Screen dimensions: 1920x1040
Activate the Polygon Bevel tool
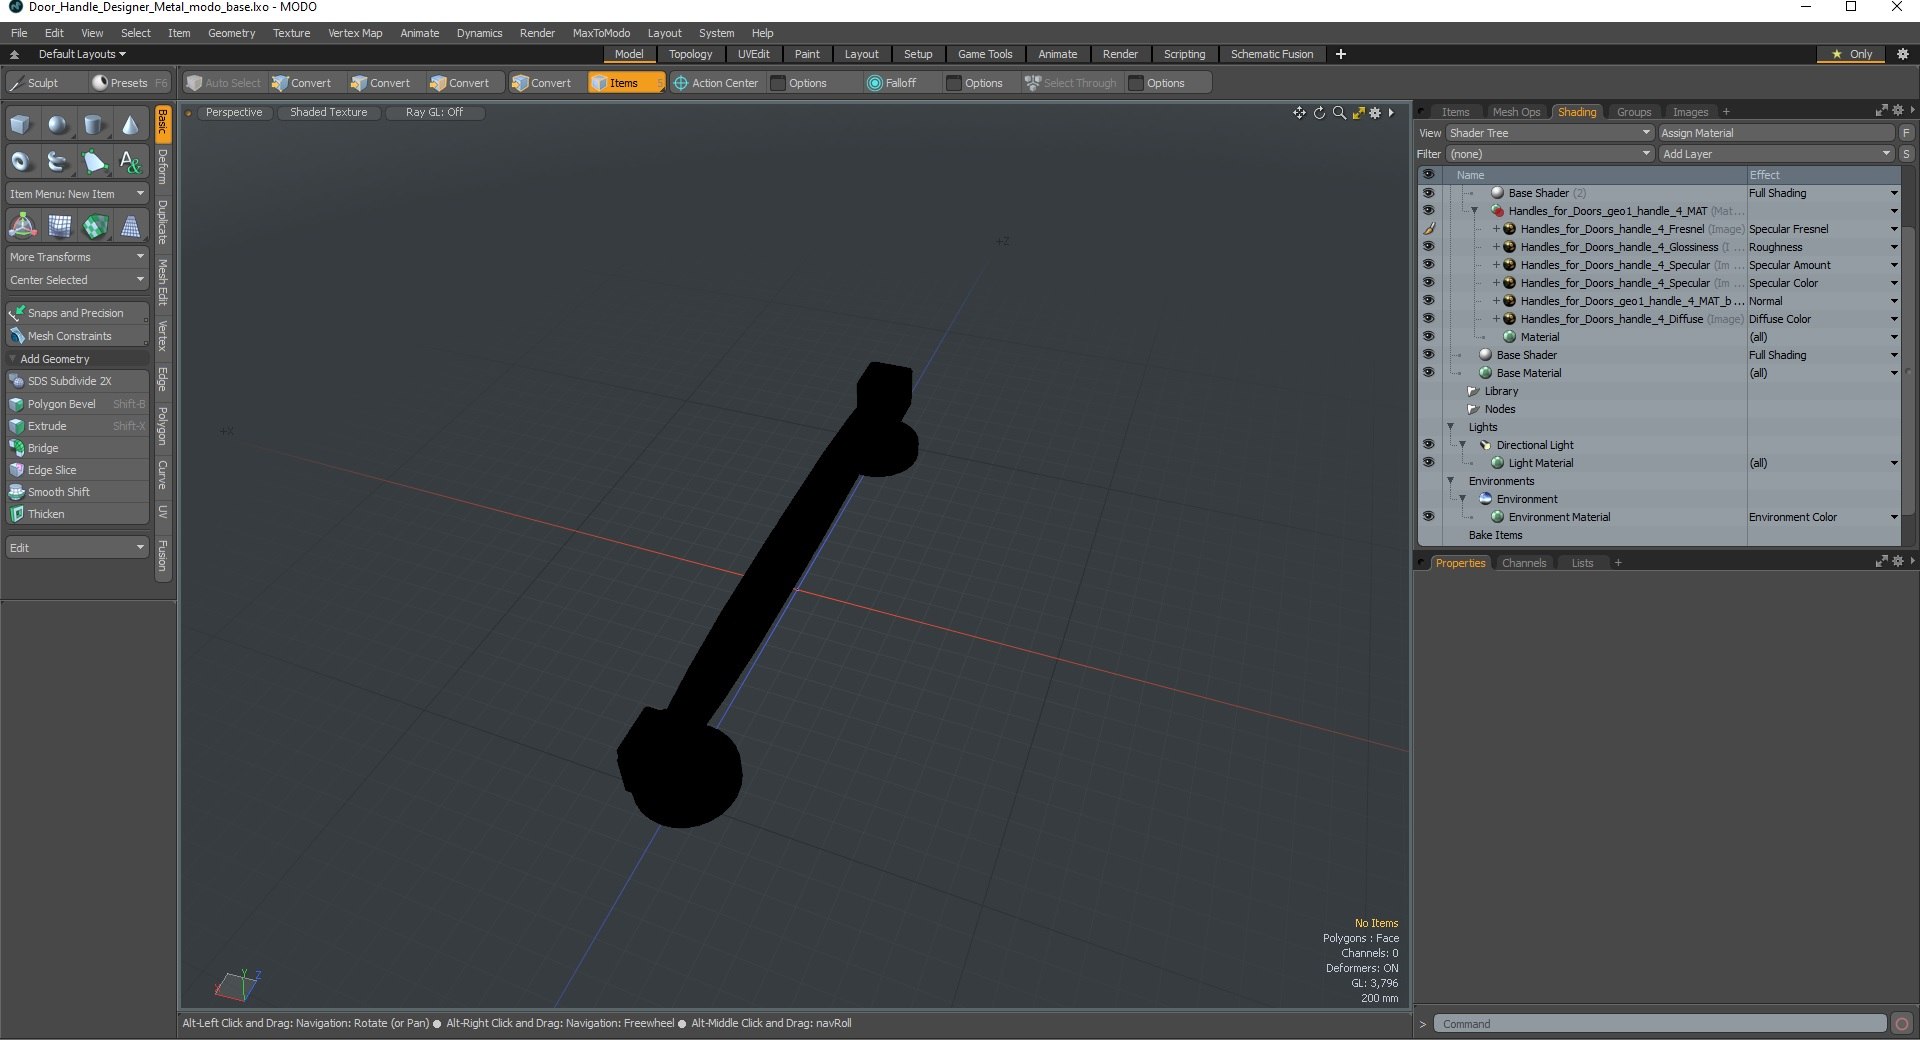pos(77,404)
